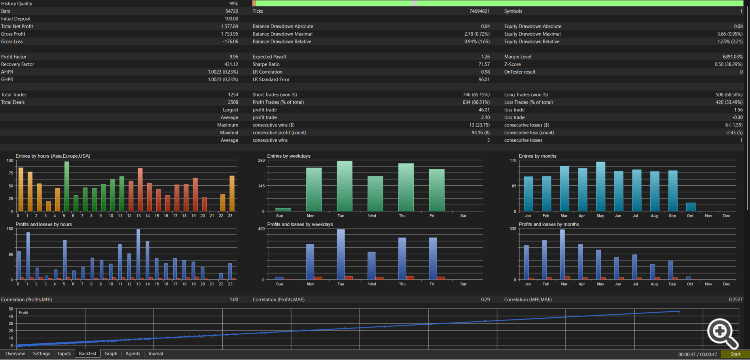Click the Z-Score label
This screenshot has width=750, height=360.
pyautogui.click(x=513, y=64)
